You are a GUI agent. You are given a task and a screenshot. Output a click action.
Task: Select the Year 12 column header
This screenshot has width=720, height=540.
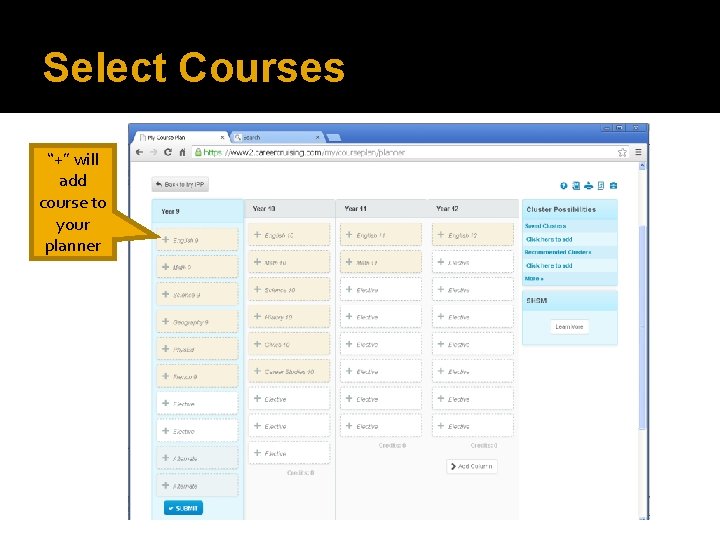[473, 208]
